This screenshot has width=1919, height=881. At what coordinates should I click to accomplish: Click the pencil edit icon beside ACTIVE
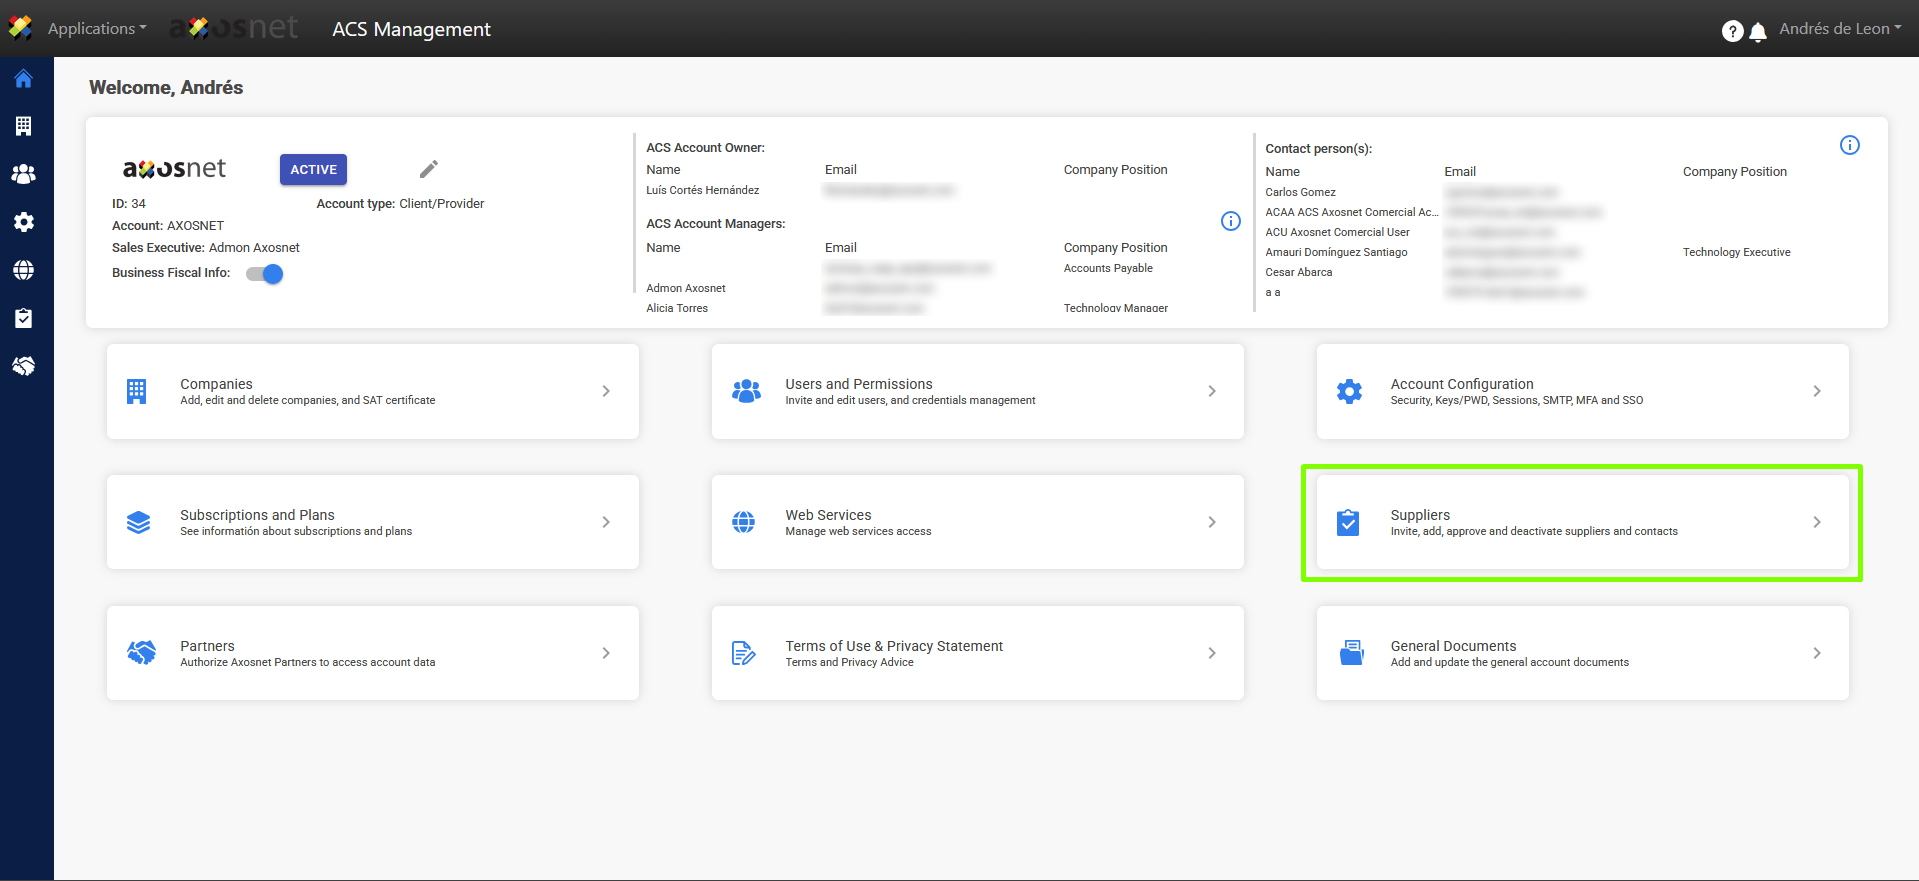429,169
